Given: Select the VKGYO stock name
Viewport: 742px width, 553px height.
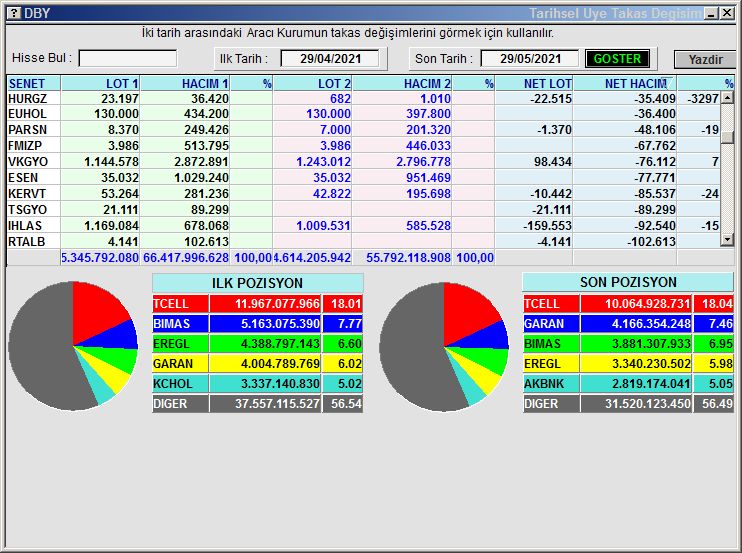Looking at the screenshot, I should 28,162.
